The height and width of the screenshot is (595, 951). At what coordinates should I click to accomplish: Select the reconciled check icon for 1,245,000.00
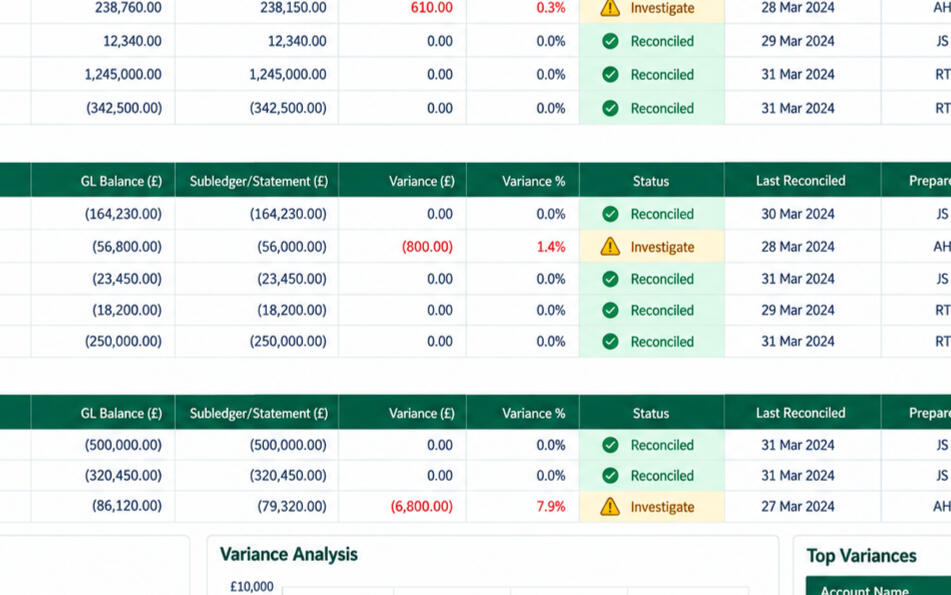pos(610,75)
